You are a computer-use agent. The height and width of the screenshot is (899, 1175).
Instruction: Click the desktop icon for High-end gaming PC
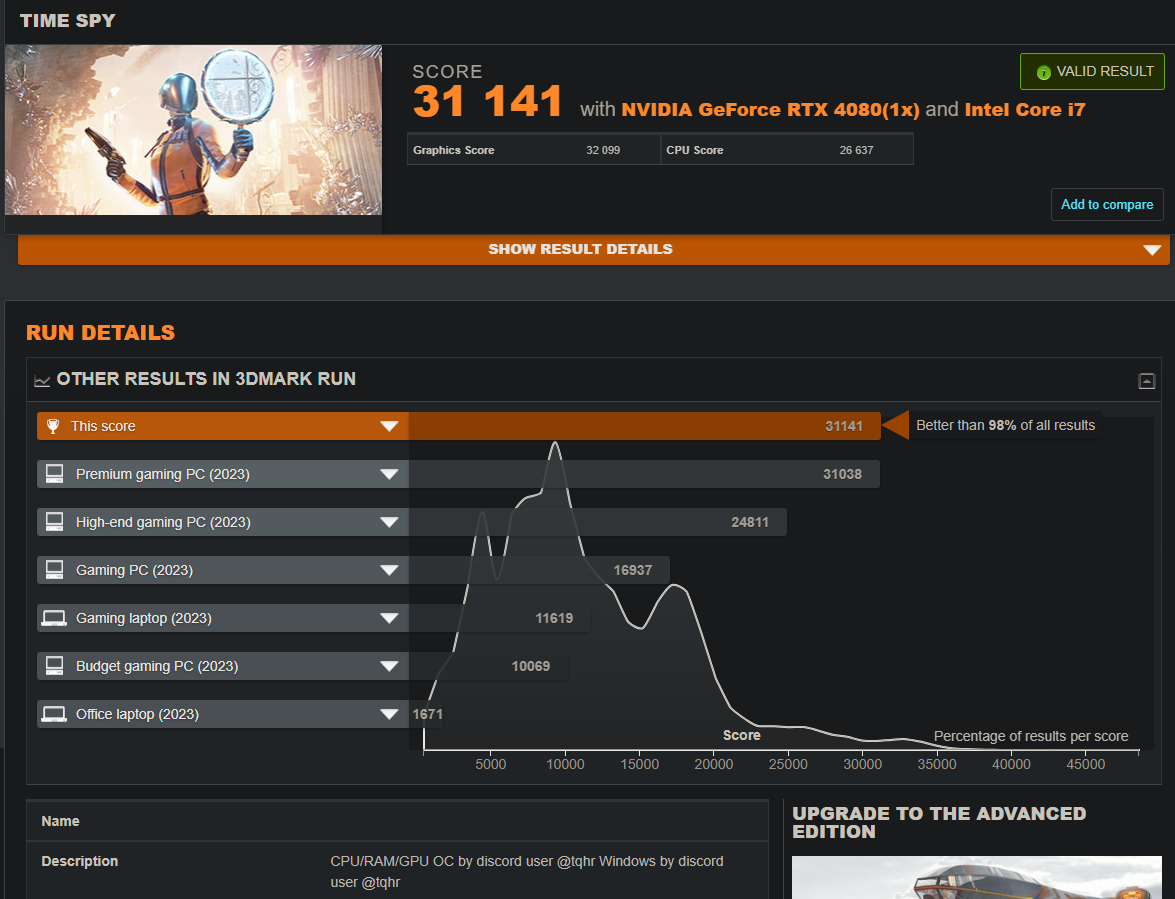54,522
